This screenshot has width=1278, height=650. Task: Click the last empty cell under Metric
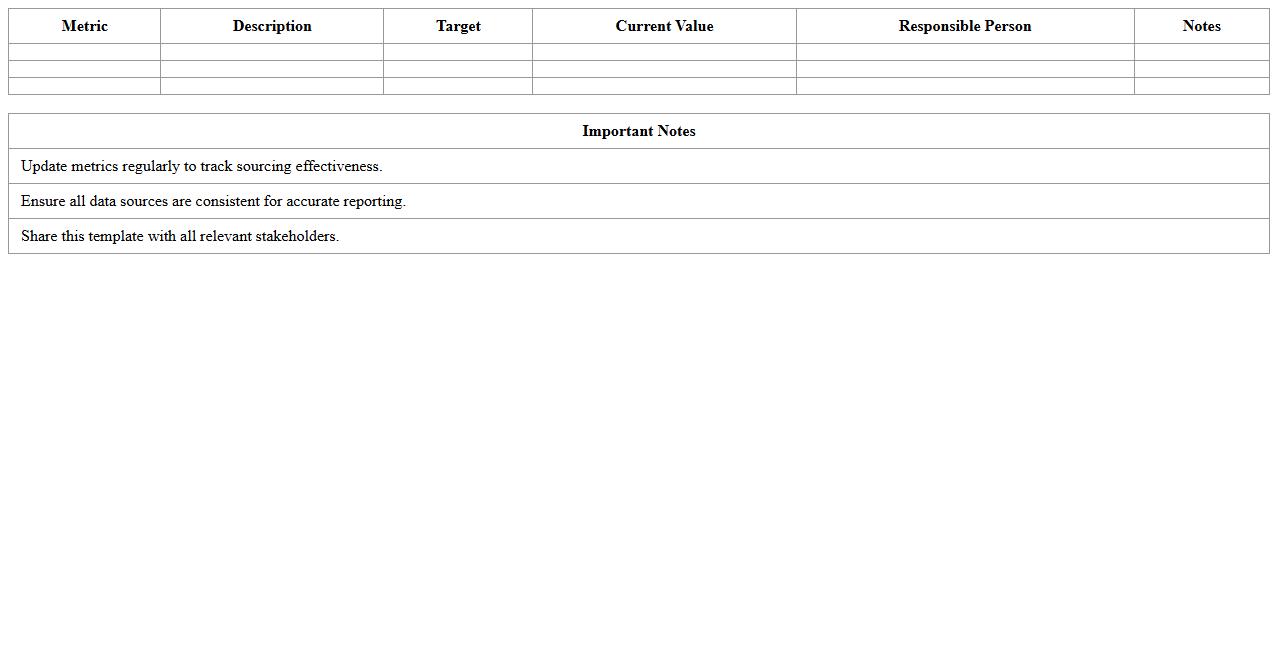pyautogui.click(x=84, y=86)
